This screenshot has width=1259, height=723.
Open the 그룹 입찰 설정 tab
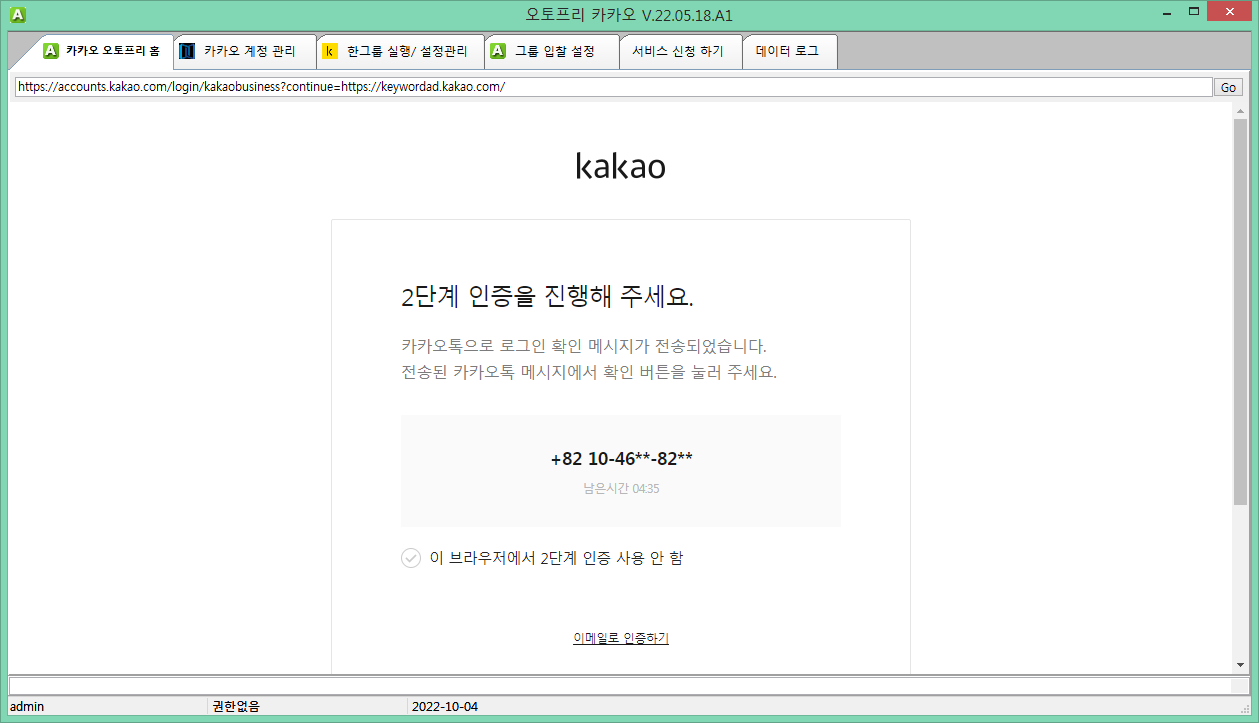pos(552,50)
